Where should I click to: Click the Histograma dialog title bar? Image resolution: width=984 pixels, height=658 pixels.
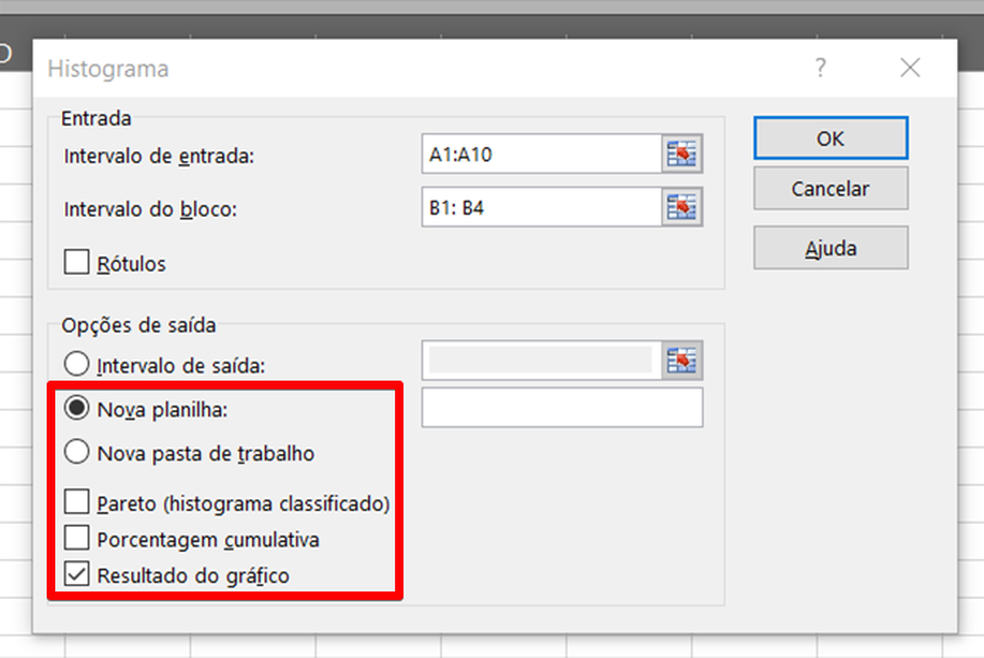click(400, 68)
